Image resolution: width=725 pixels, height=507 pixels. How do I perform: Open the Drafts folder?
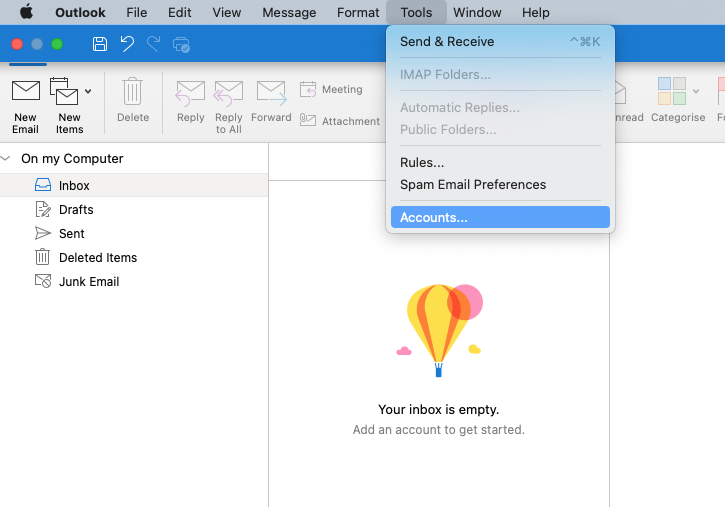tap(134, 209)
